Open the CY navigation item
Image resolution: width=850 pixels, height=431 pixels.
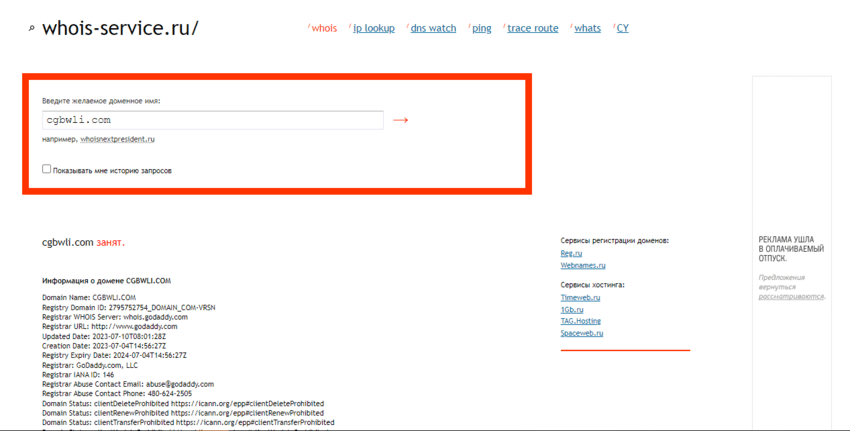click(623, 29)
